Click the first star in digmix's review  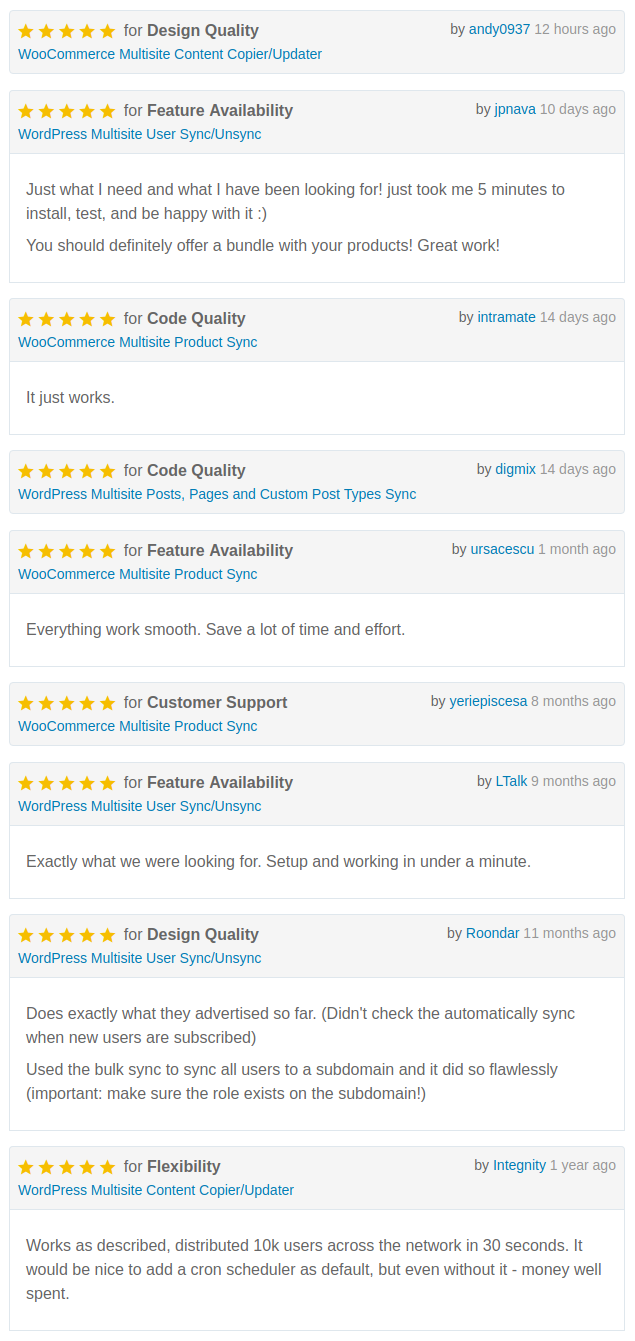pyautogui.click(x=26, y=471)
